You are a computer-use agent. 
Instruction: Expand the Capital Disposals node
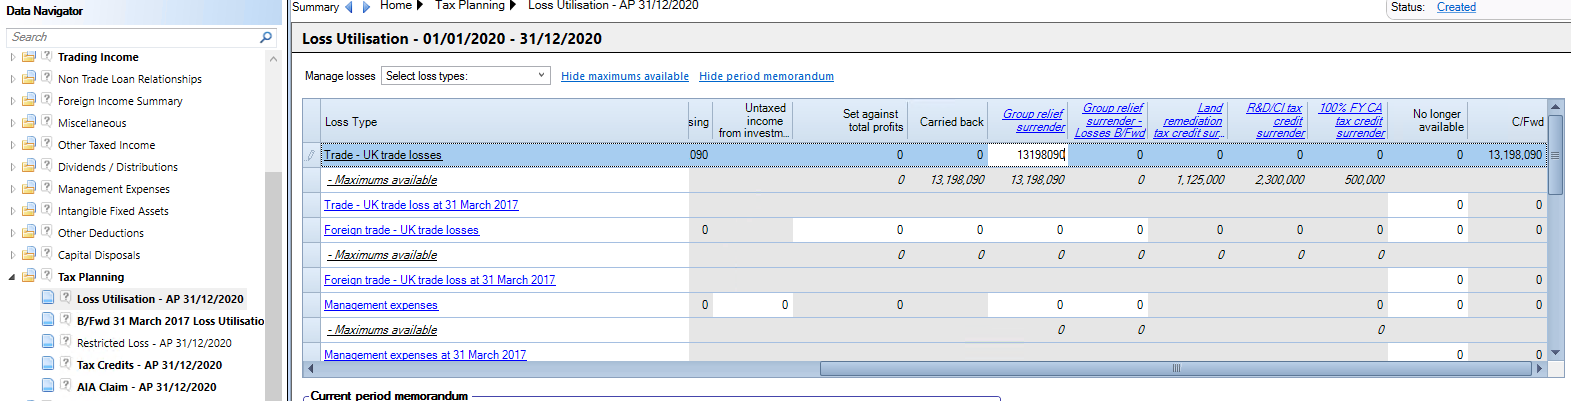click(12, 255)
